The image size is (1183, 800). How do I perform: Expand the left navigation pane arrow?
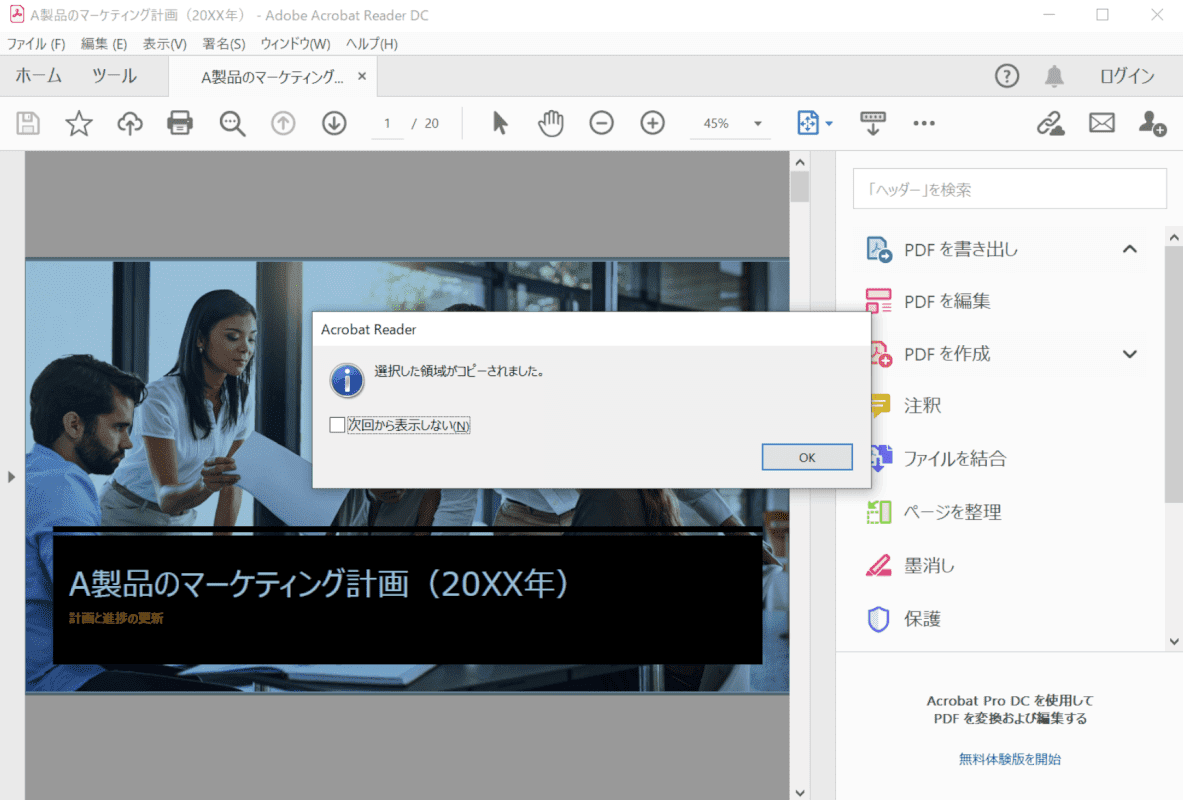(x=11, y=477)
